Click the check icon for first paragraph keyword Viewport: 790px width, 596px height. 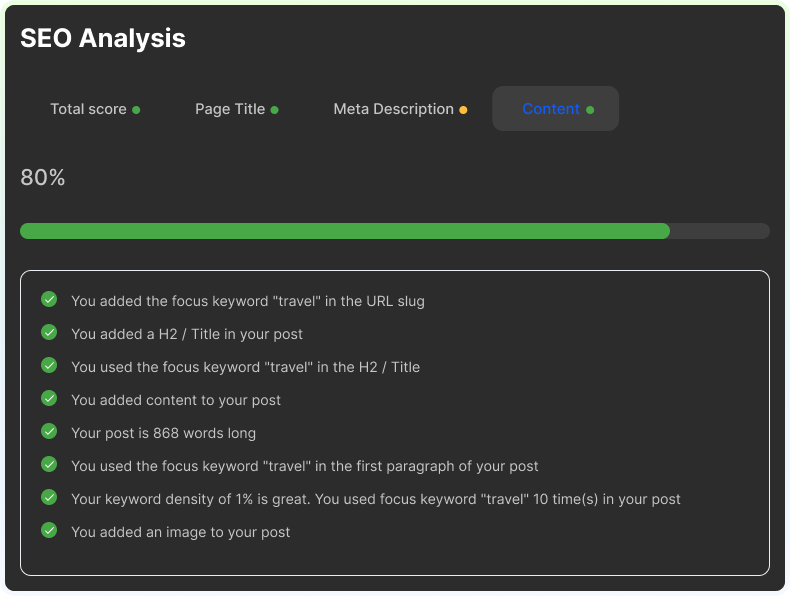click(49, 465)
